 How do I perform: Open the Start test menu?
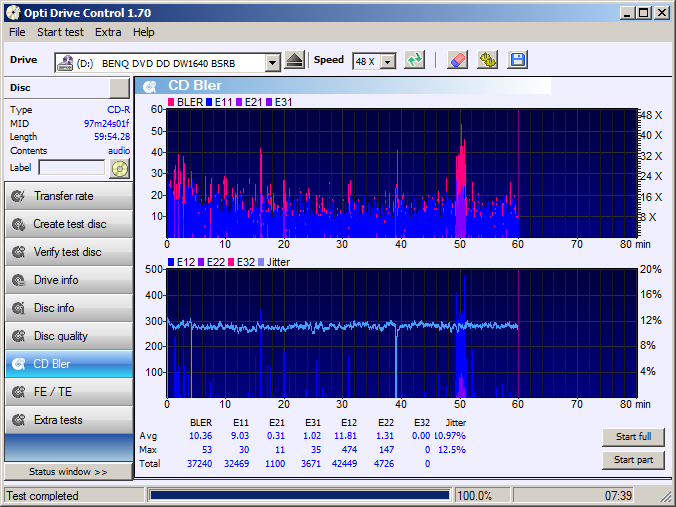pyautogui.click(x=60, y=32)
